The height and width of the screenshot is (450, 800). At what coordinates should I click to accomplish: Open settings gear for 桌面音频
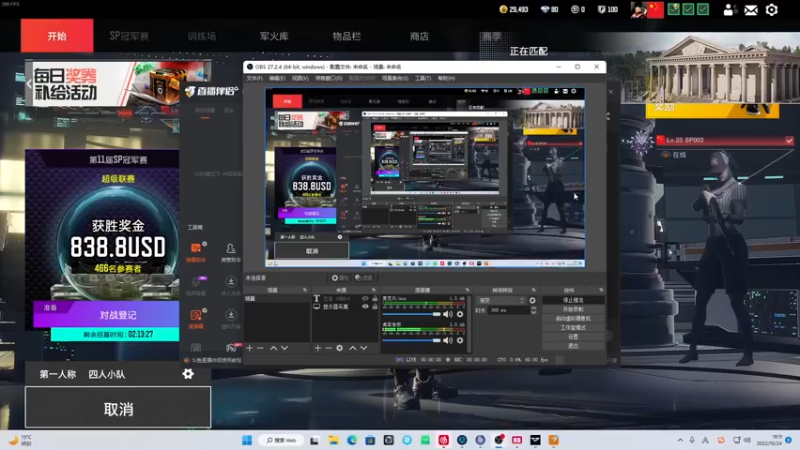coord(460,340)
